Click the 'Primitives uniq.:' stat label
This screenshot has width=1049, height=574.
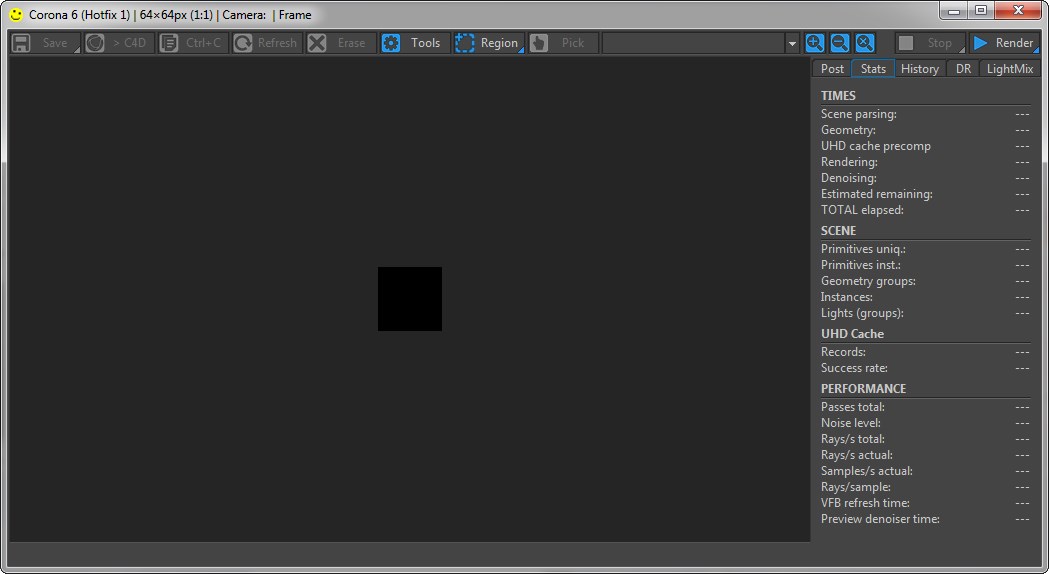[x=864, y=249]
